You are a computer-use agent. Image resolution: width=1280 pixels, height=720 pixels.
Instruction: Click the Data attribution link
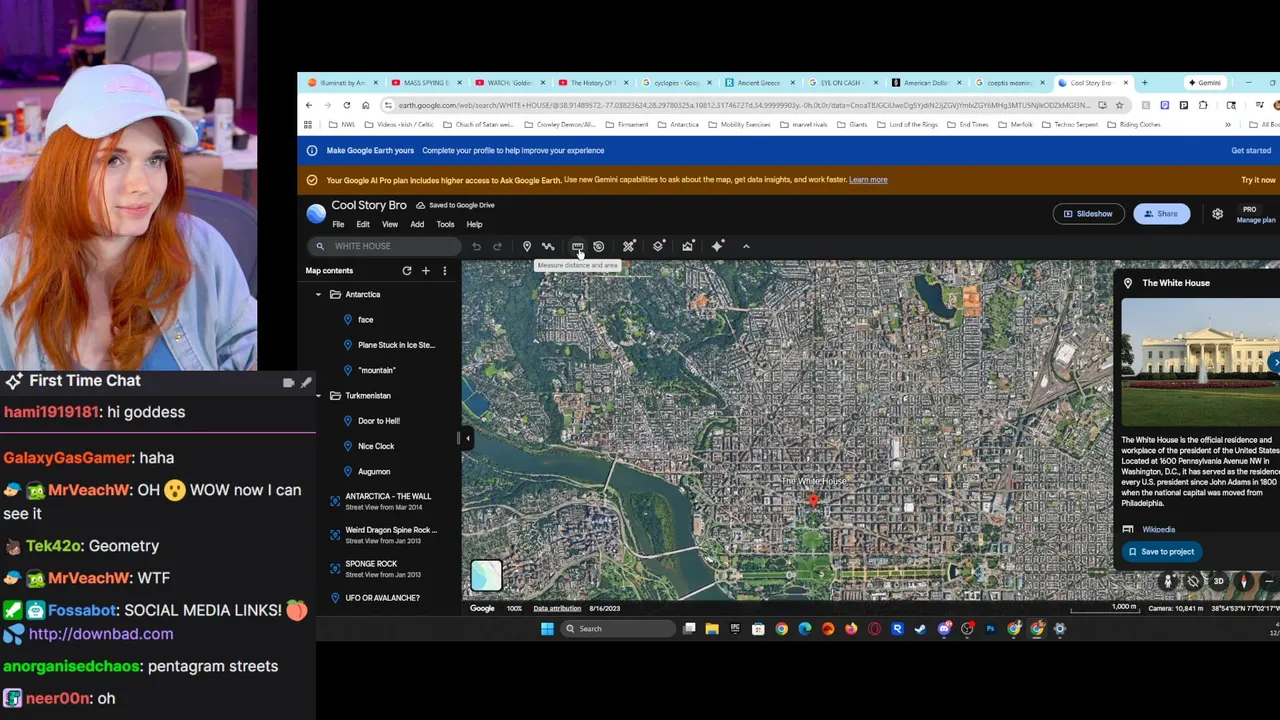tap(557, 608)
